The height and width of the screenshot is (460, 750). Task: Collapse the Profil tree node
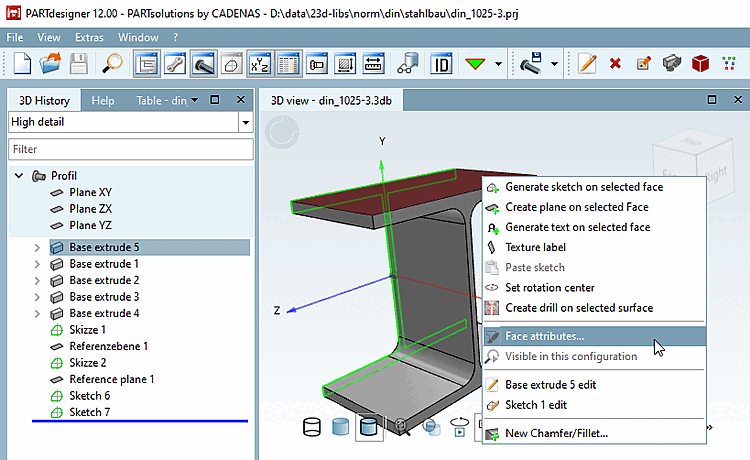20,176
